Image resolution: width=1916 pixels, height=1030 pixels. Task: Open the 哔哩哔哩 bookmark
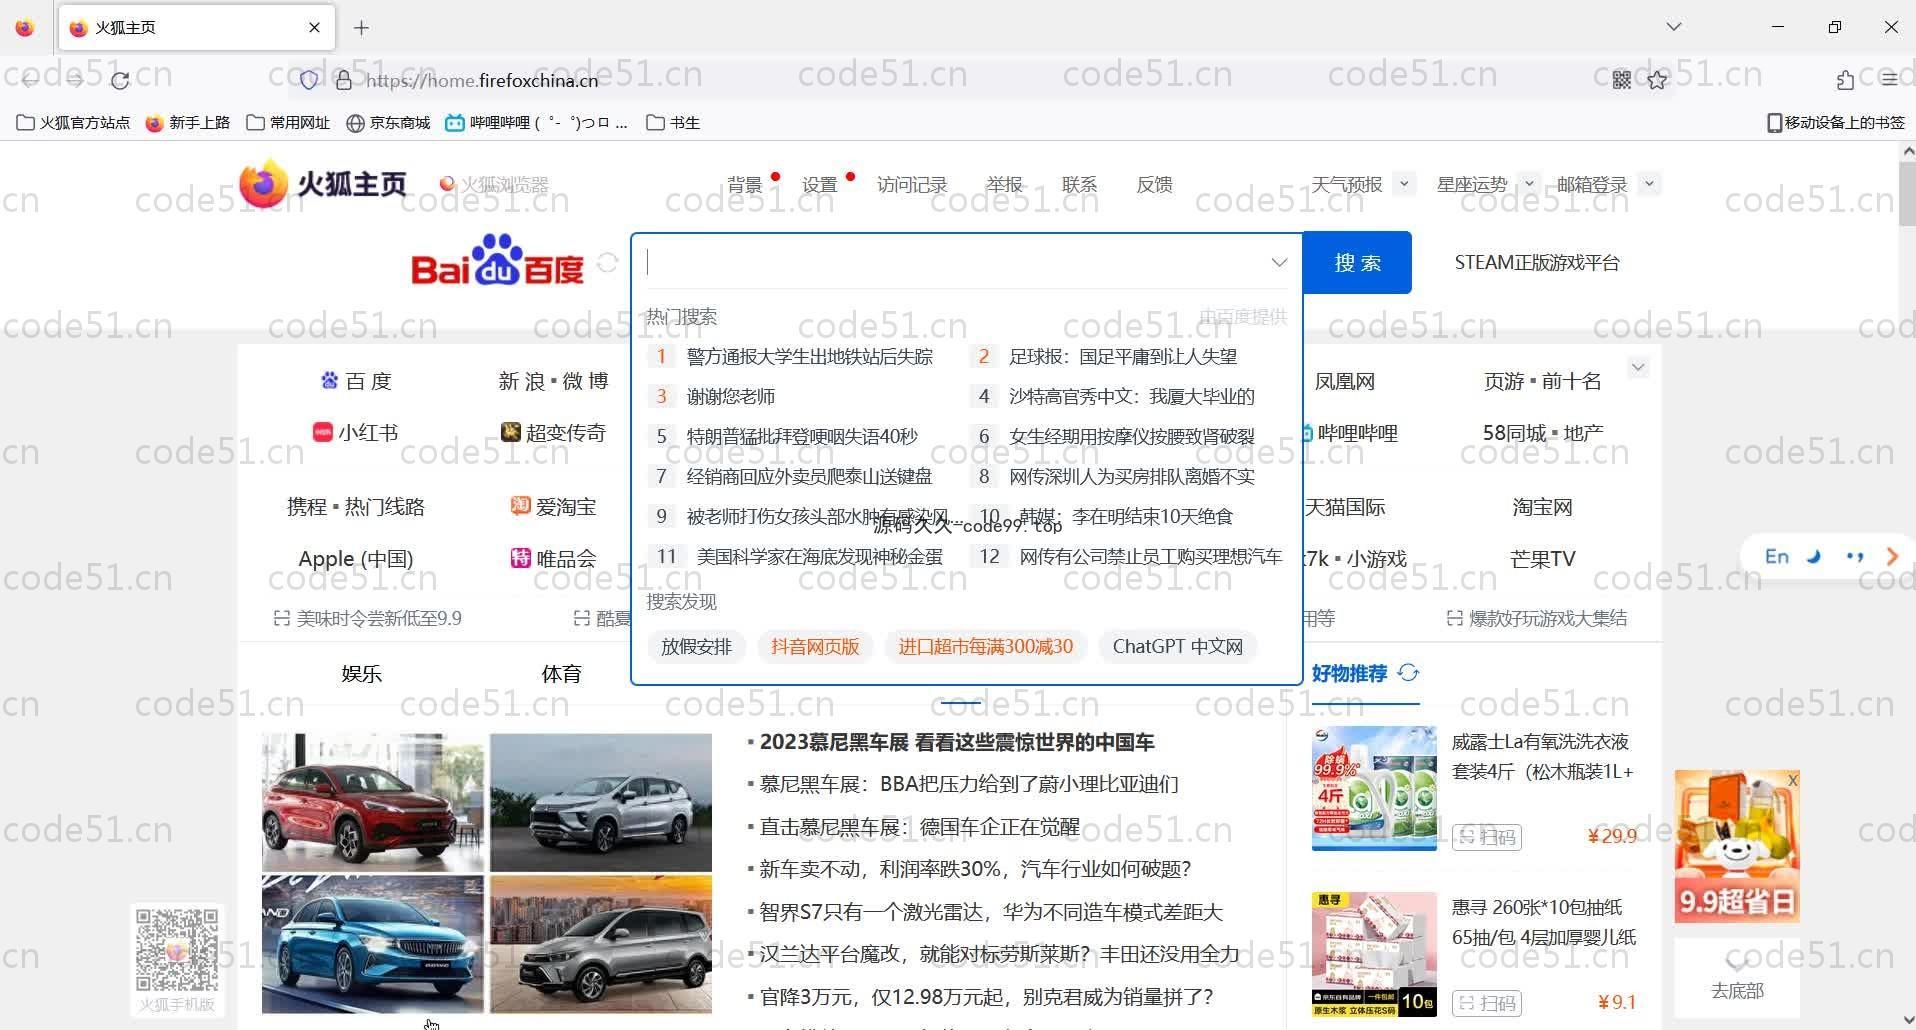click(x=537, y=122)
